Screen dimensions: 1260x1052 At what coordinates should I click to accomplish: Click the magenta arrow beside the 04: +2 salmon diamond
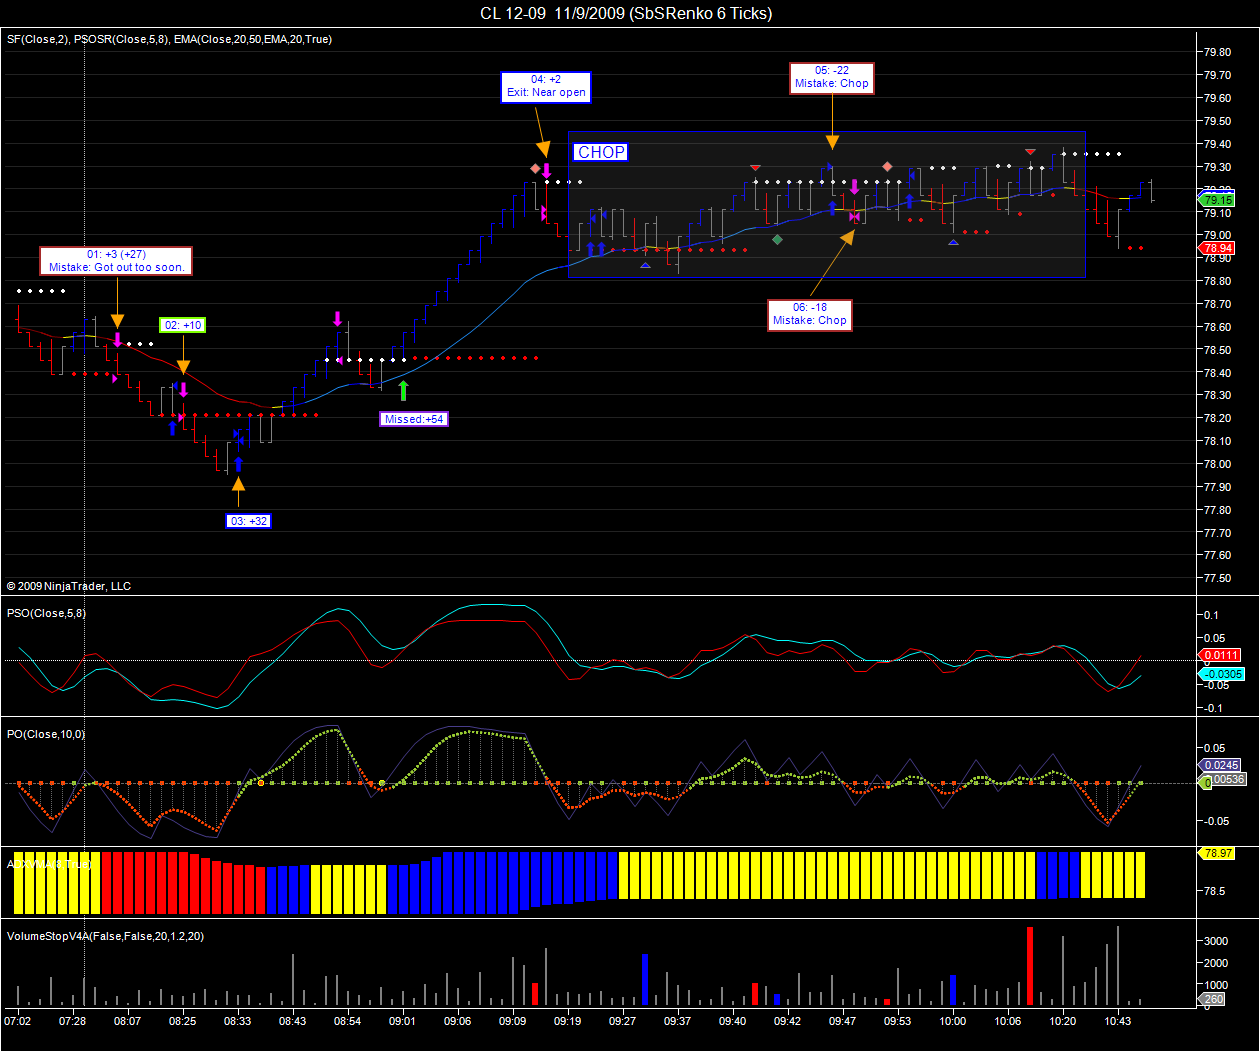[547, 171]
